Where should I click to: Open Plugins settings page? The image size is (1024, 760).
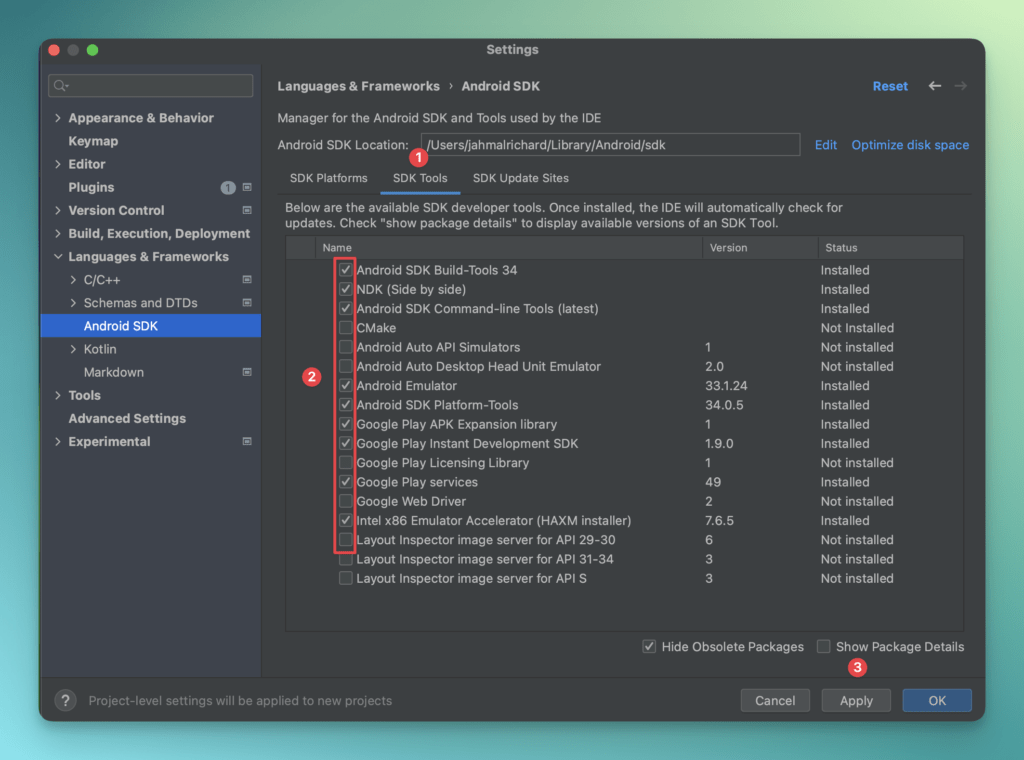click(91, 187)
